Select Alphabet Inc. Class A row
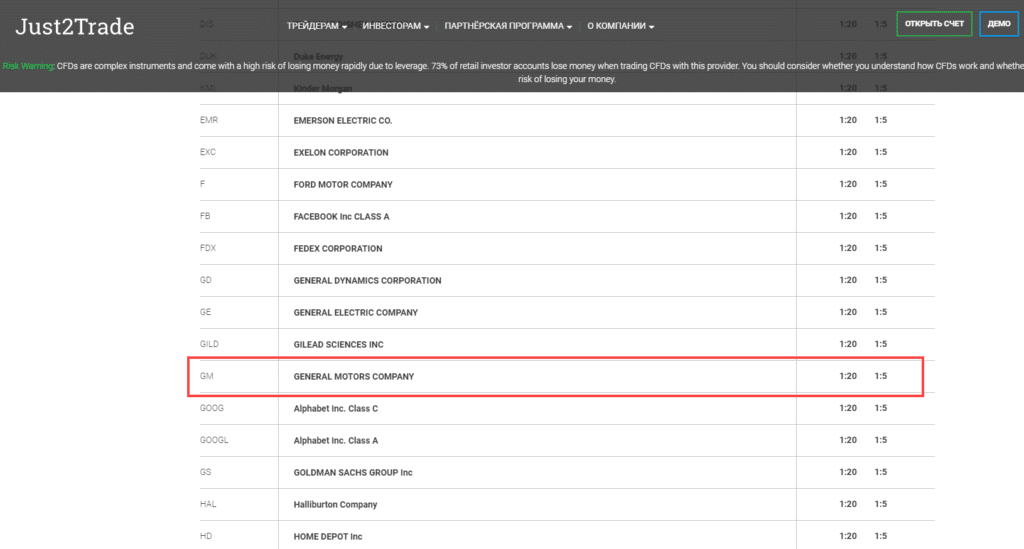The width and height of the screenshot is (1024, 549). tap(336, 441)
